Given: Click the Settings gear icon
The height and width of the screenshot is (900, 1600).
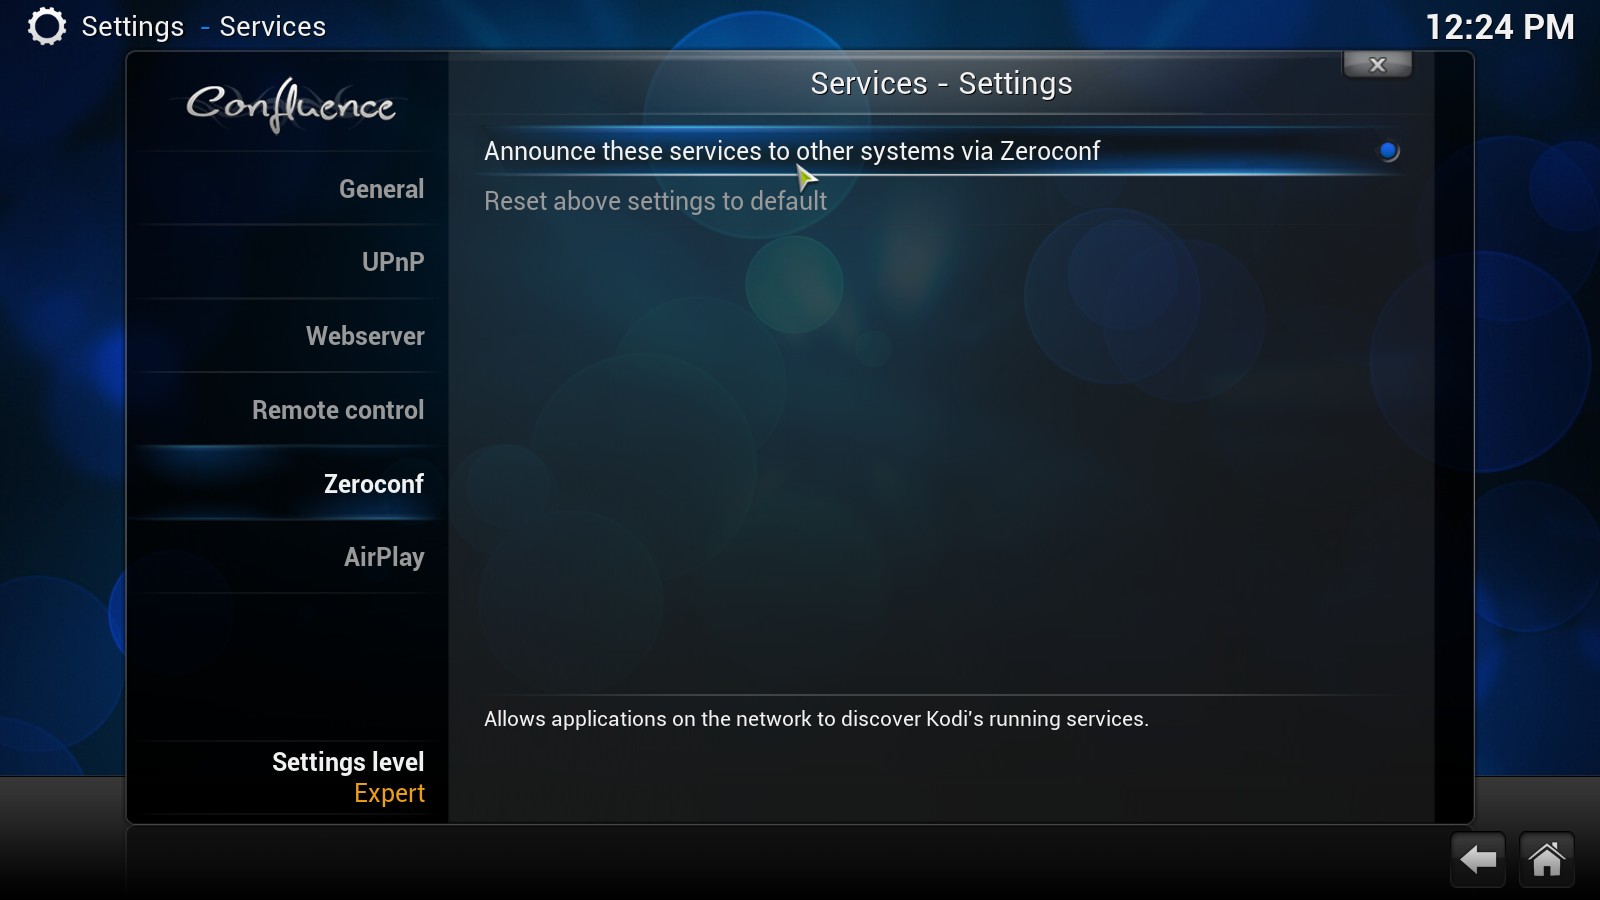Looking at the screenshot, I should coord(46,26).
